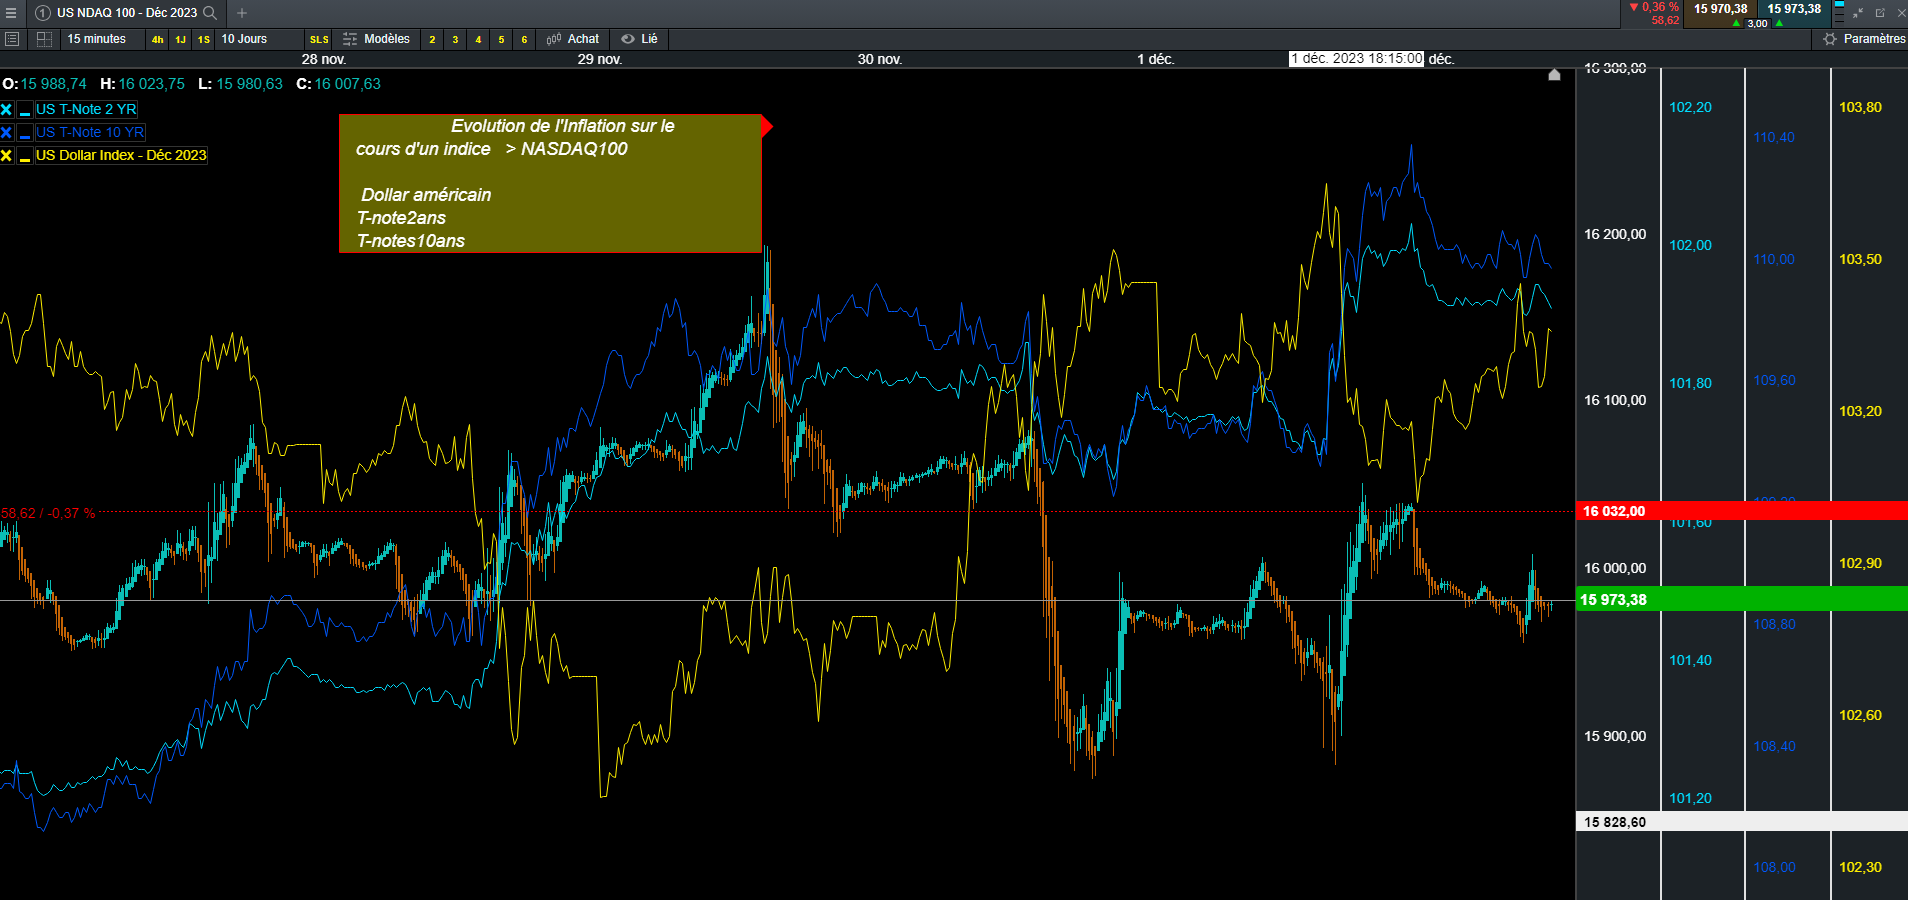
Task: Click the 29 nov. date on time axis
Action: (x=600, y=60)
